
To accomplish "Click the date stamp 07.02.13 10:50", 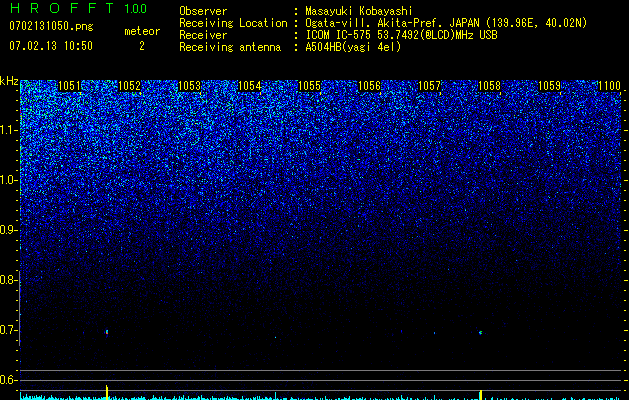I will (x=51, y=46).
